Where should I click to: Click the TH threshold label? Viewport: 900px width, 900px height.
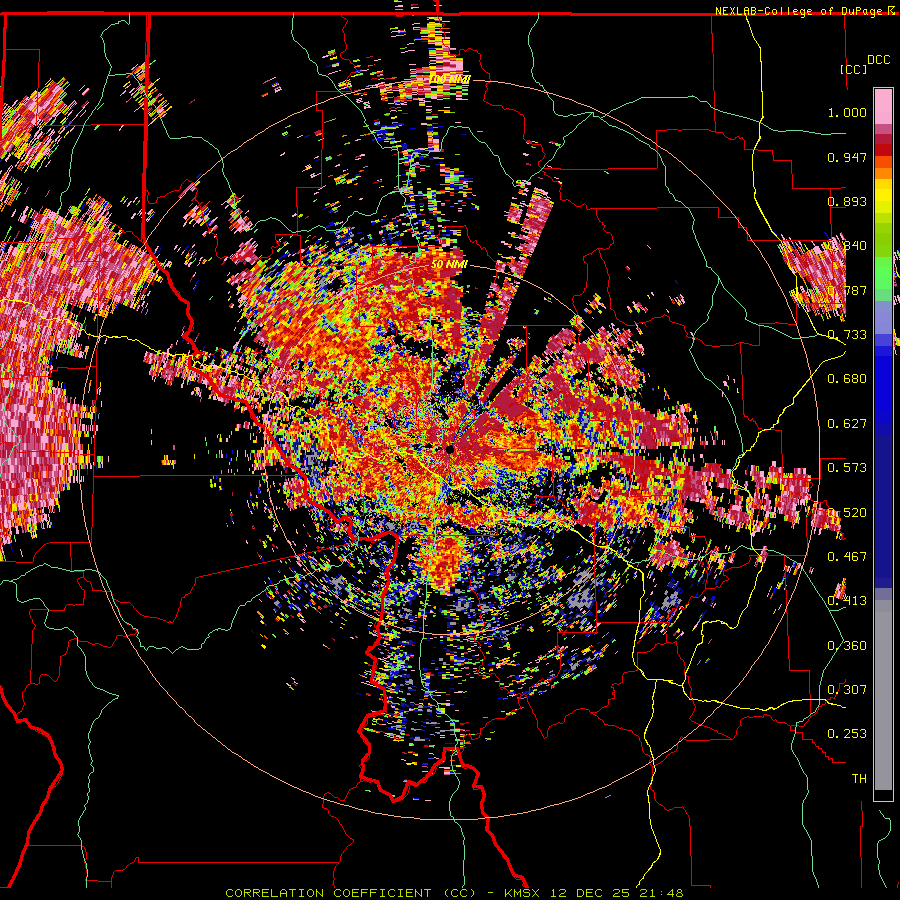(859, 779)
